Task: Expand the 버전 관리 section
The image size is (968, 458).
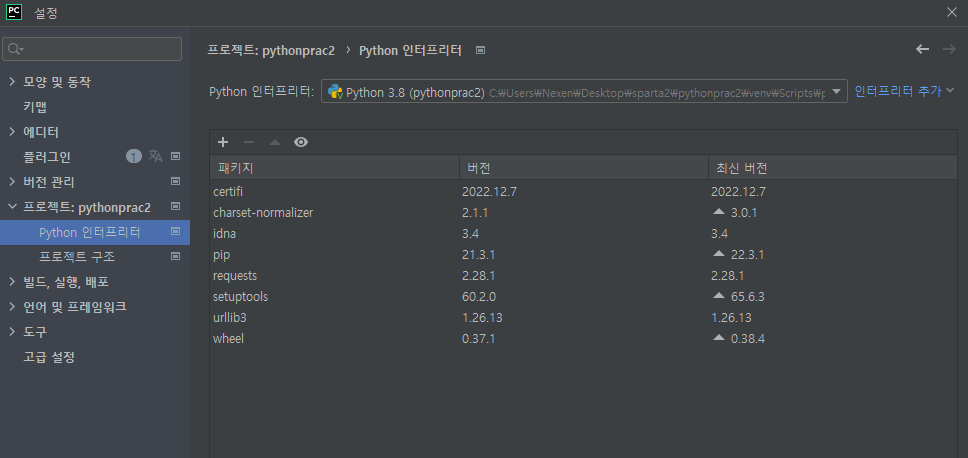Action: click(x=12, y=181)
